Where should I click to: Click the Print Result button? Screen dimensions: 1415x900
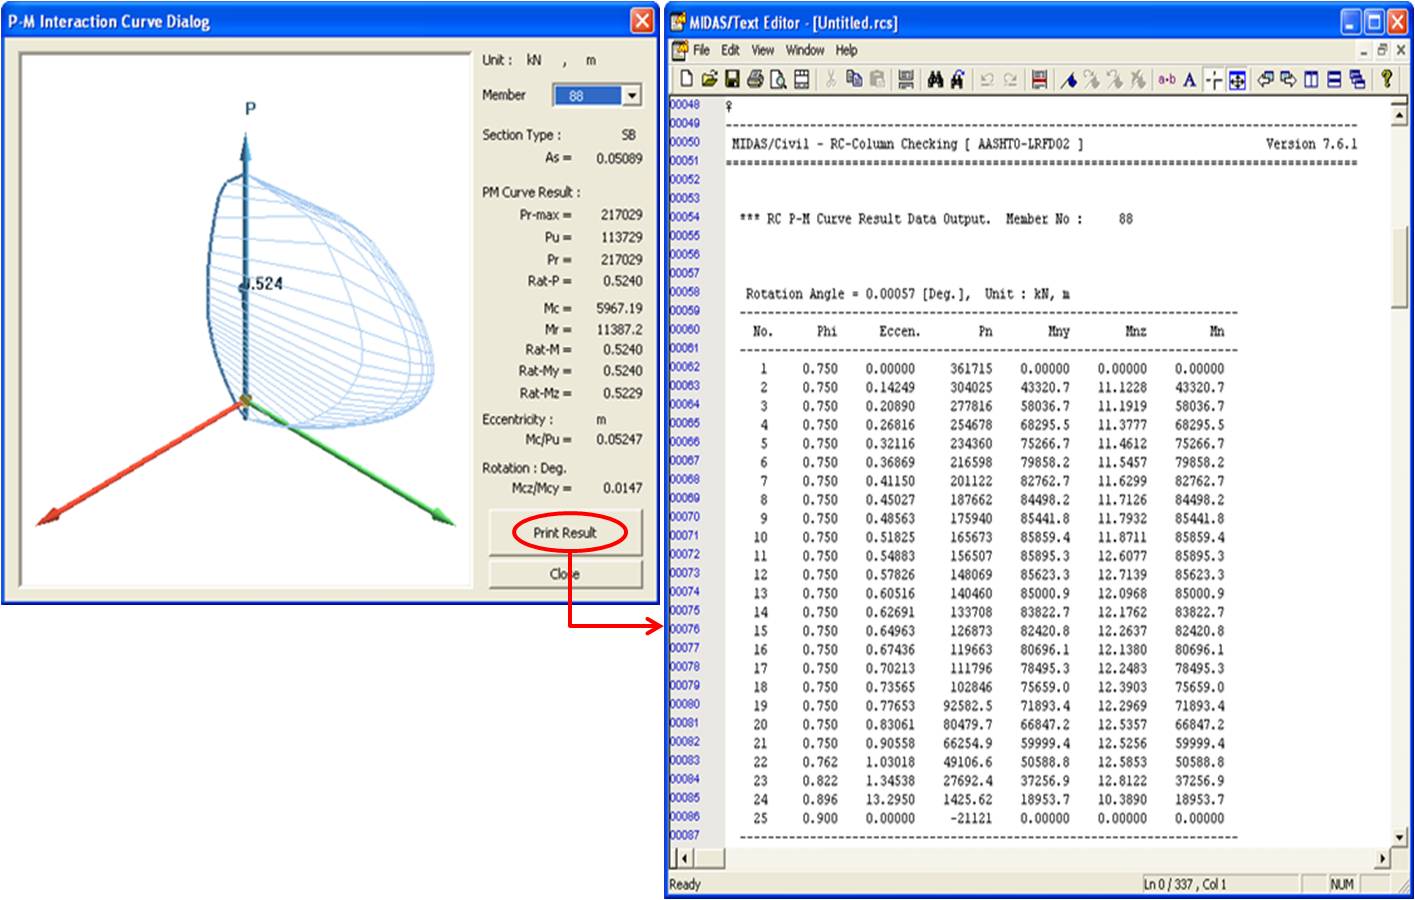pyautogui.click(x=565, y=533)
